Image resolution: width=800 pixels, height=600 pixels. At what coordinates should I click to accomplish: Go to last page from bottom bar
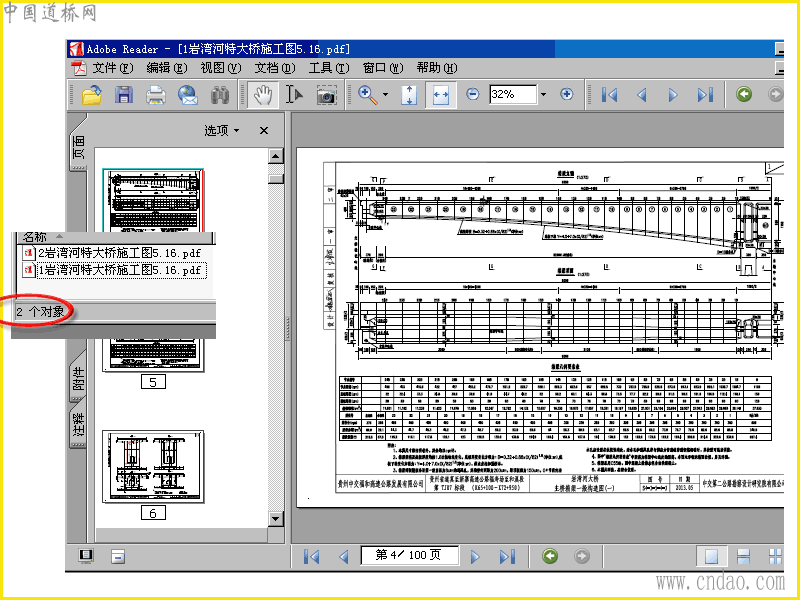[x=507, y=557]
